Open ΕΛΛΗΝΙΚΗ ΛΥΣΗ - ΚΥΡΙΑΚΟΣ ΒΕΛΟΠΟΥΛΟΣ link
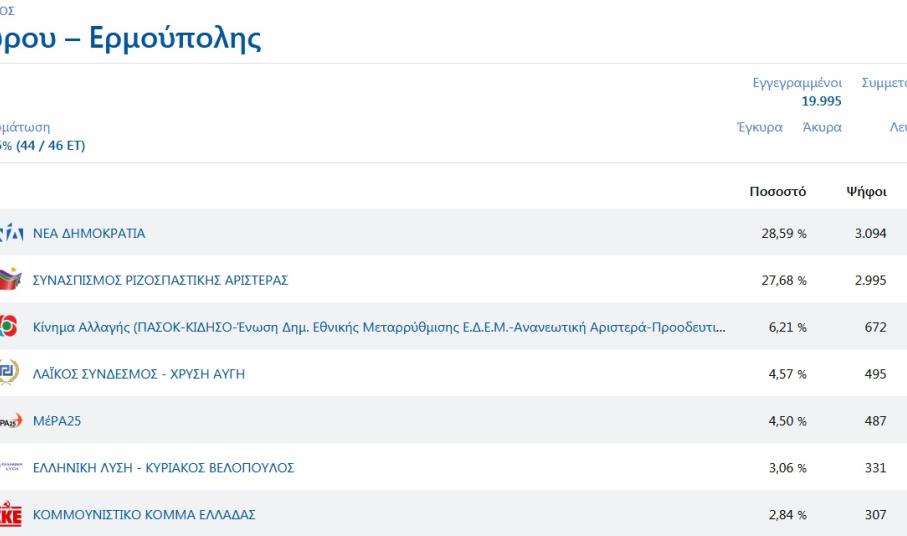Image resolution: width=907 pixels, height=536 pixels. (163, 467)
